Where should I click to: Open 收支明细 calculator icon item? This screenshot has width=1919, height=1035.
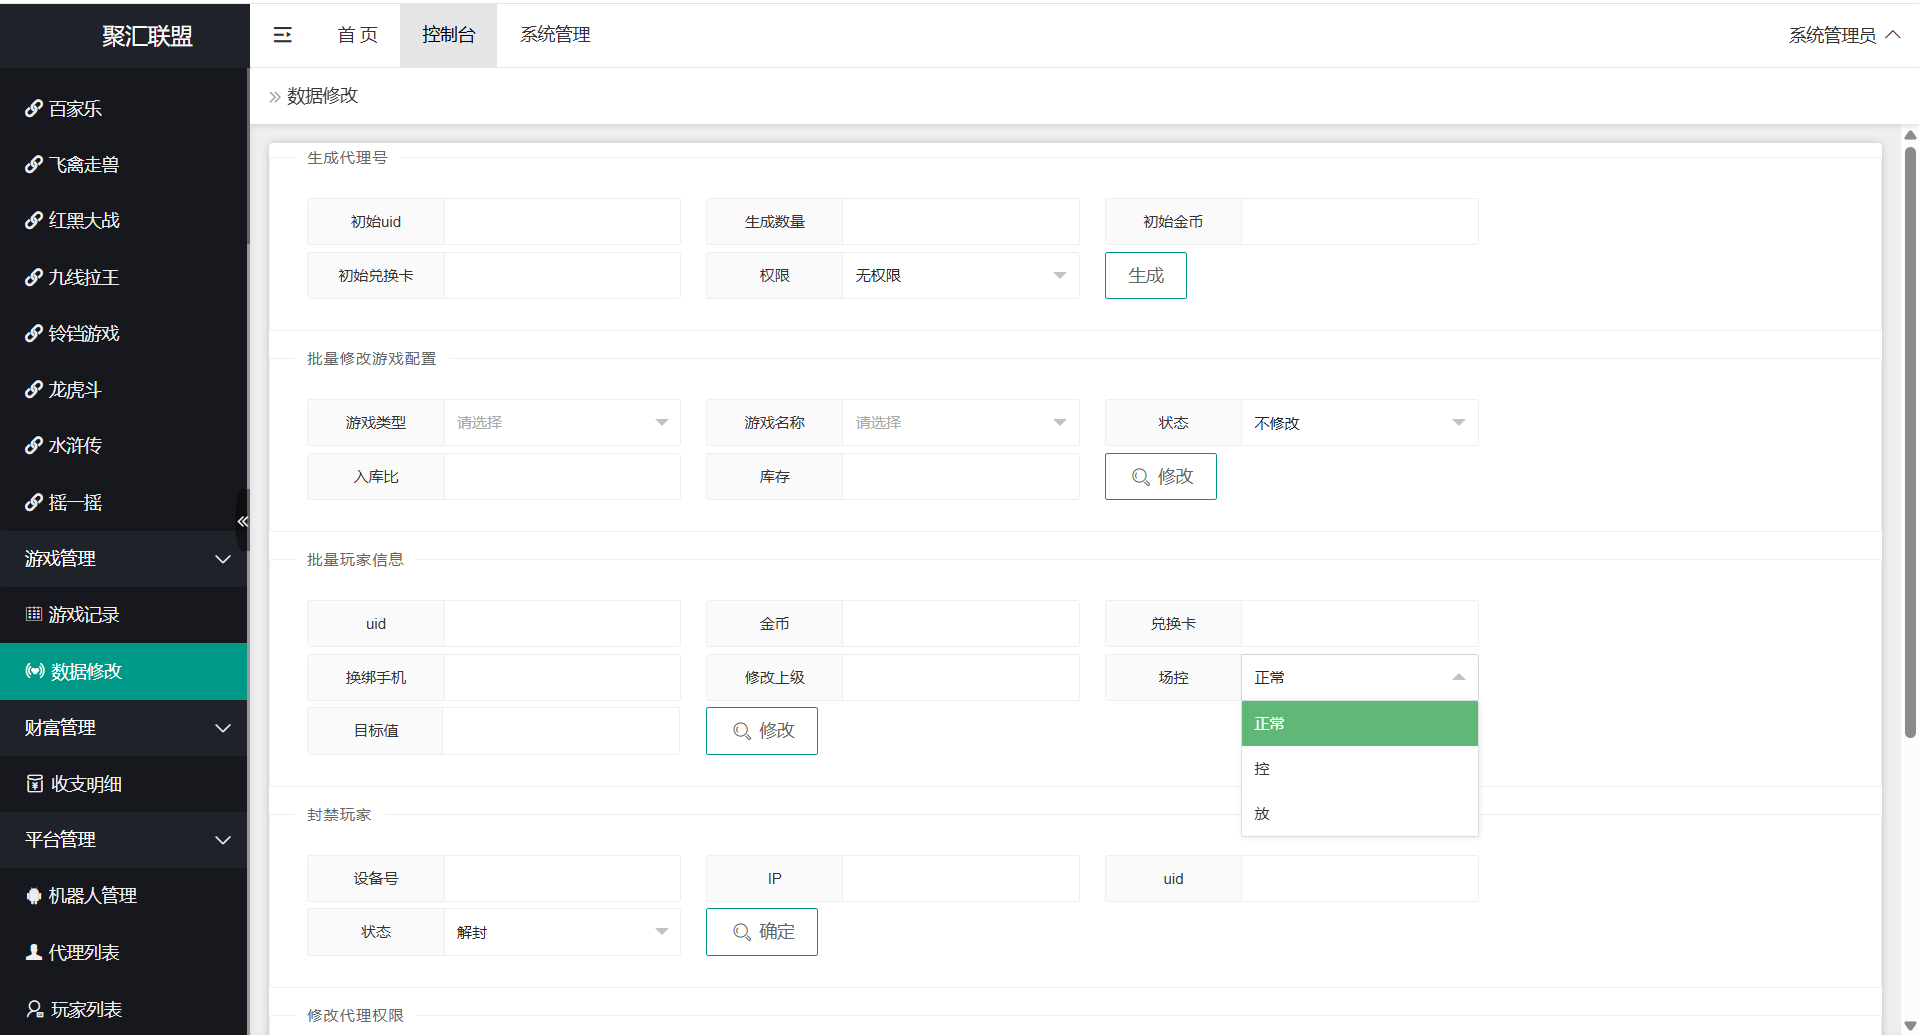pyautogui.click(x=35, y=784)
